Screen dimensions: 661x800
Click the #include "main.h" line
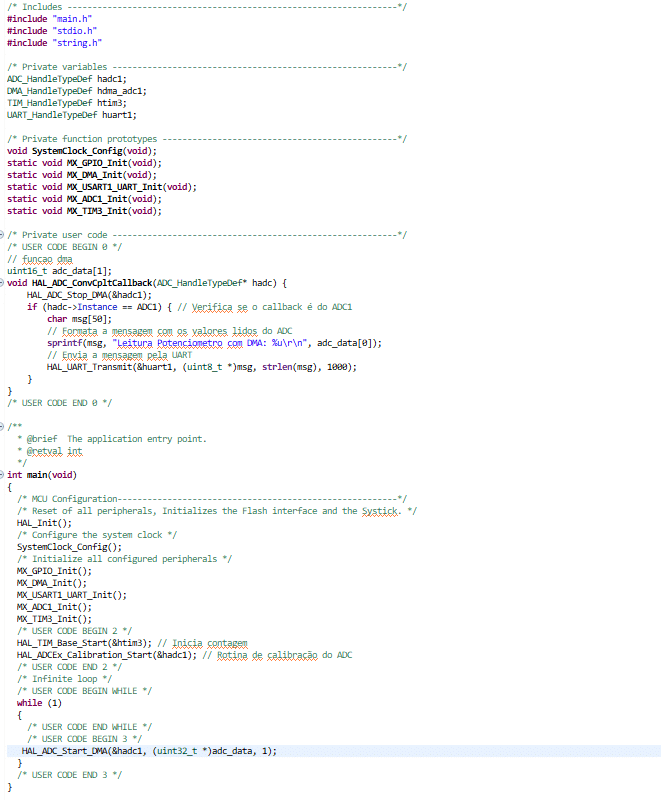pos(54,19)
